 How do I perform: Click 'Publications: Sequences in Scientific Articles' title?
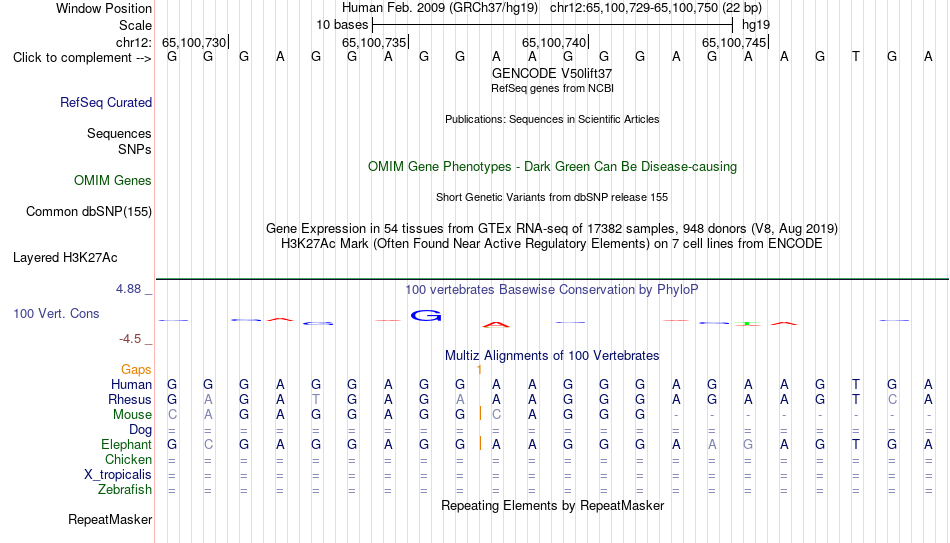[x=552, y=119]
